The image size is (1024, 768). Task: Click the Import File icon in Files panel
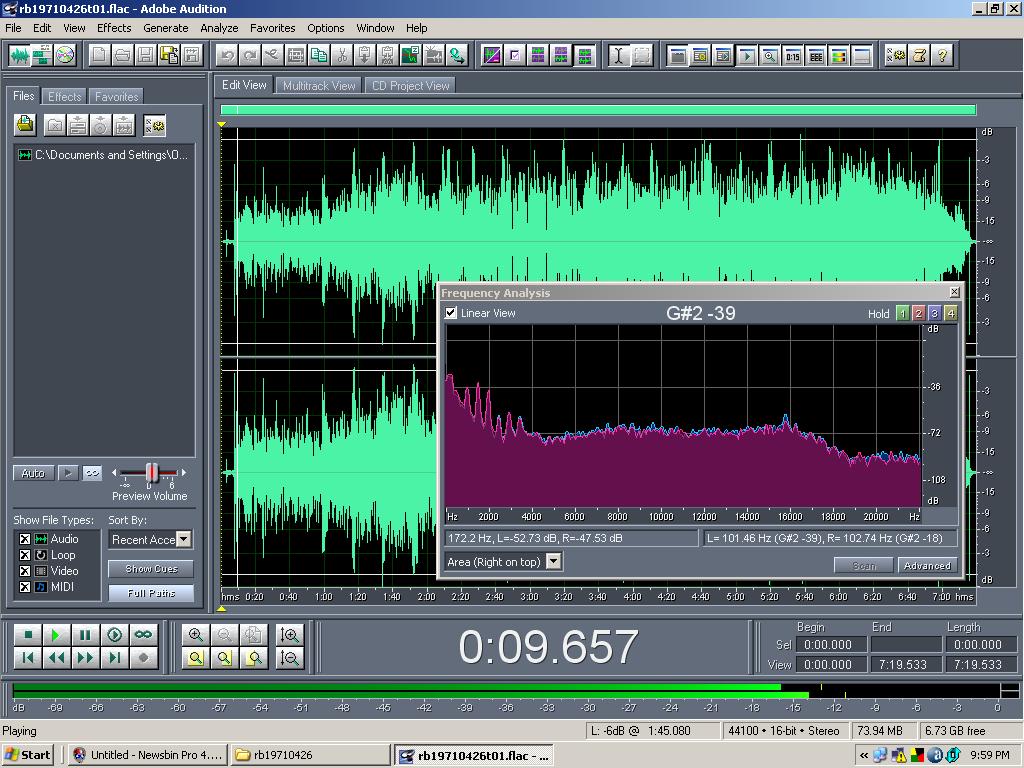coord(25,125)
